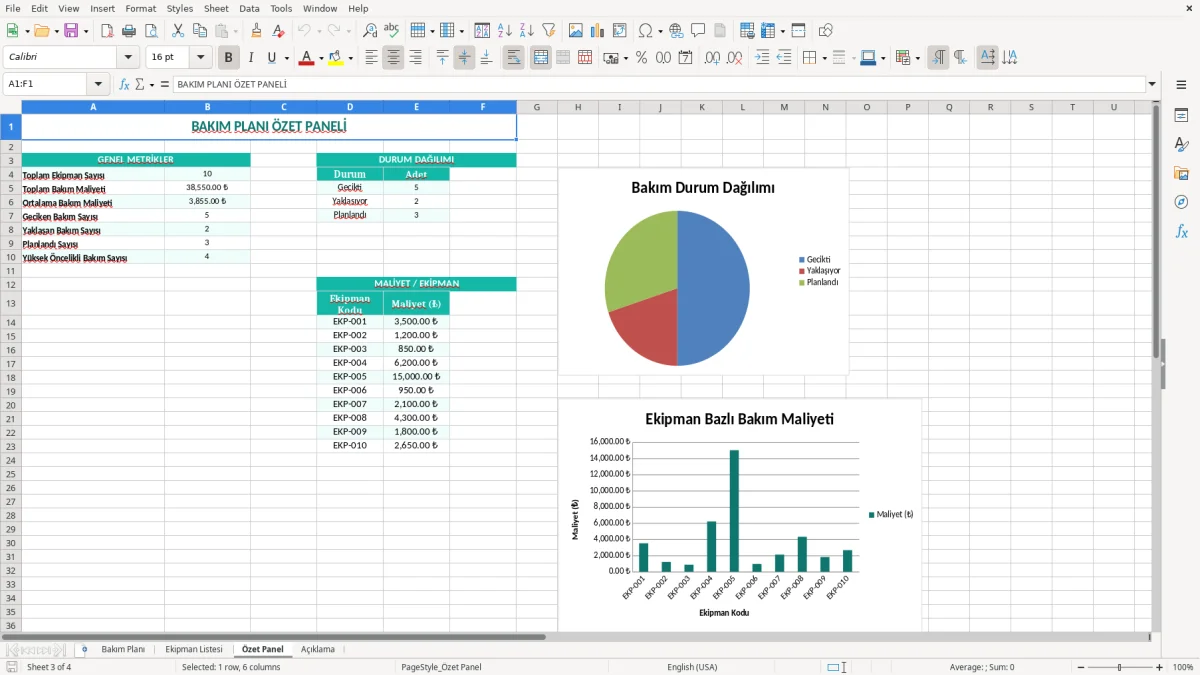Click the Copy icon

pyautogui.click(x=200, y=31)
